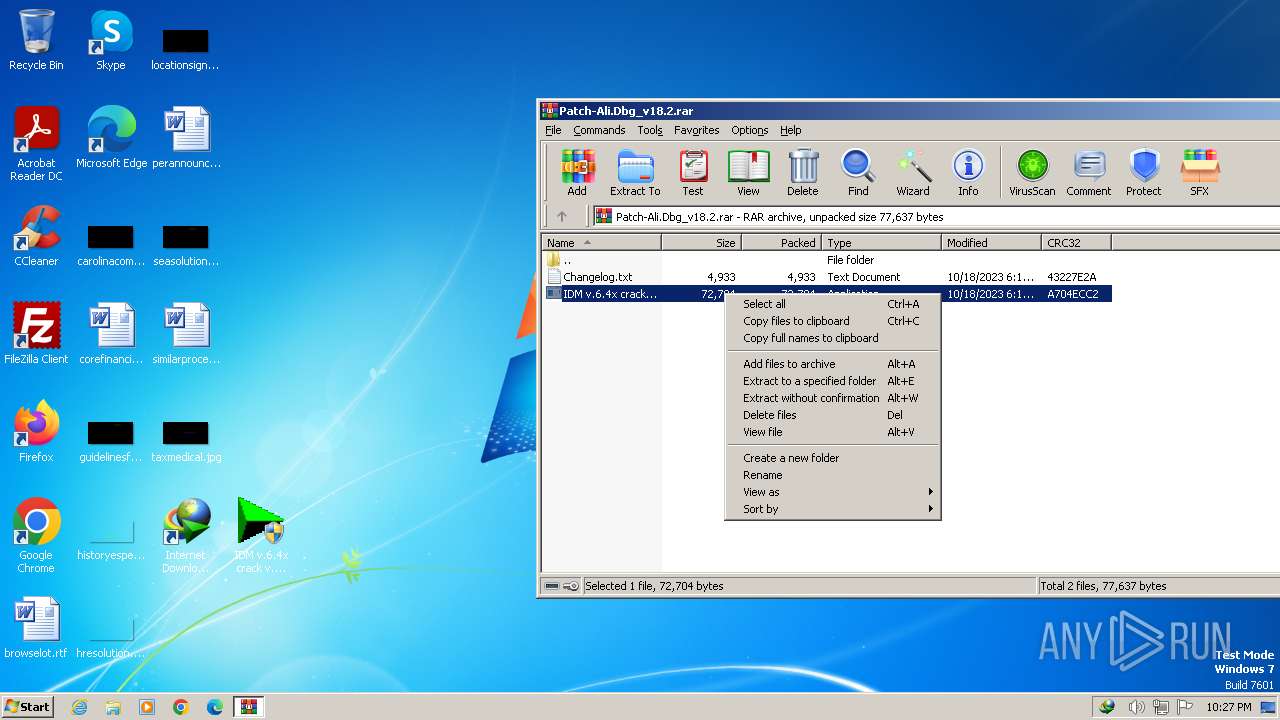Choose Create a new folder
Image resolution: width=1280 pixels, height=720 pixels.
[x=832, y=458]
